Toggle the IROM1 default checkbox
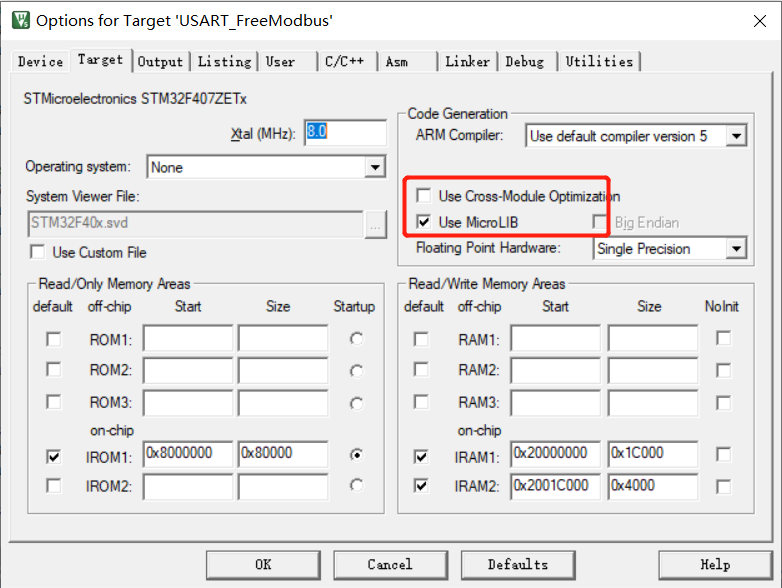 tap(54, 456)
